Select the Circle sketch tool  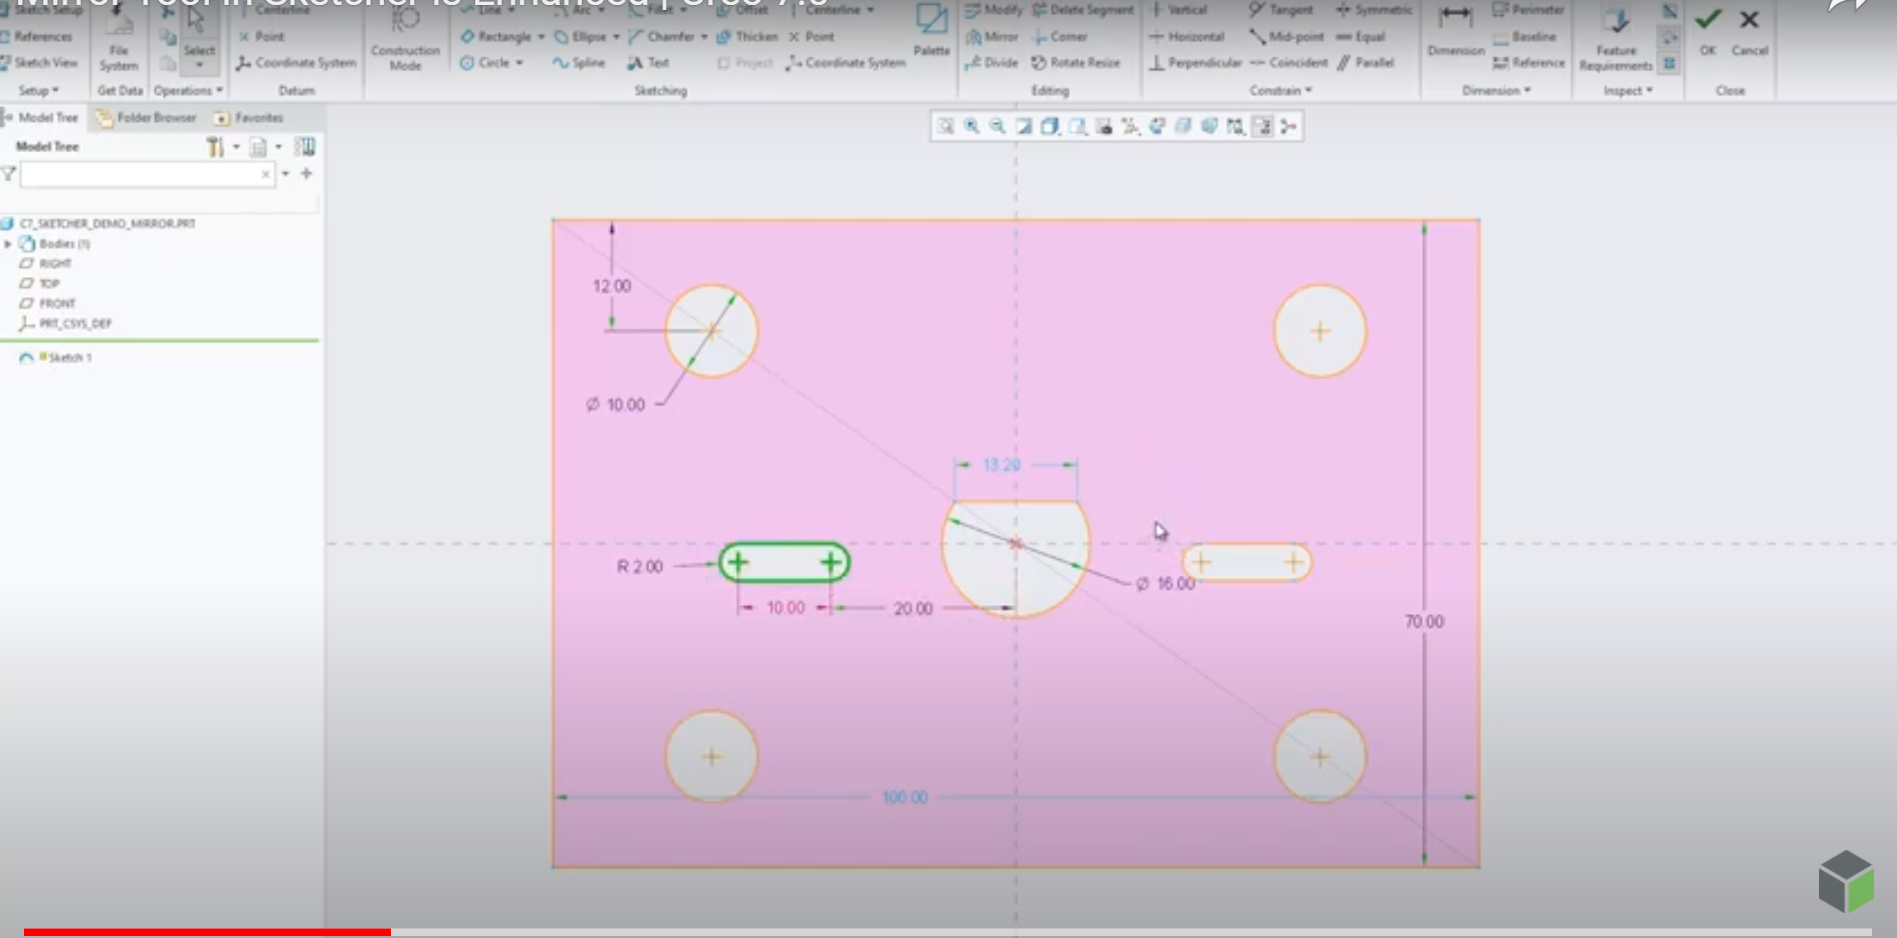click(490, 62)
